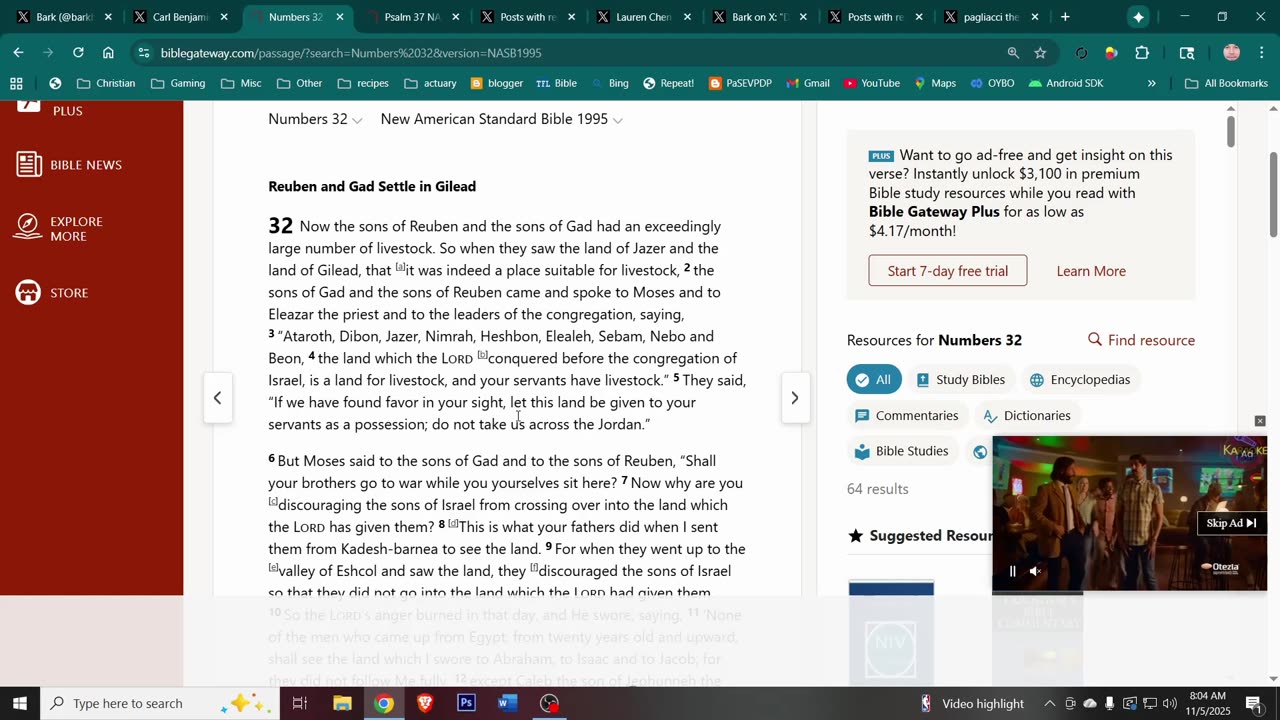Filter resources by Commentaries

pyautogui.click(x=906, y=416)
